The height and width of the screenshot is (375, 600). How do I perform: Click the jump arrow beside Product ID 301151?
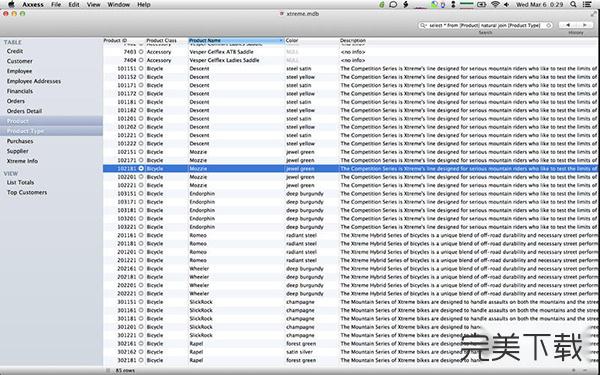click(141, 302)
